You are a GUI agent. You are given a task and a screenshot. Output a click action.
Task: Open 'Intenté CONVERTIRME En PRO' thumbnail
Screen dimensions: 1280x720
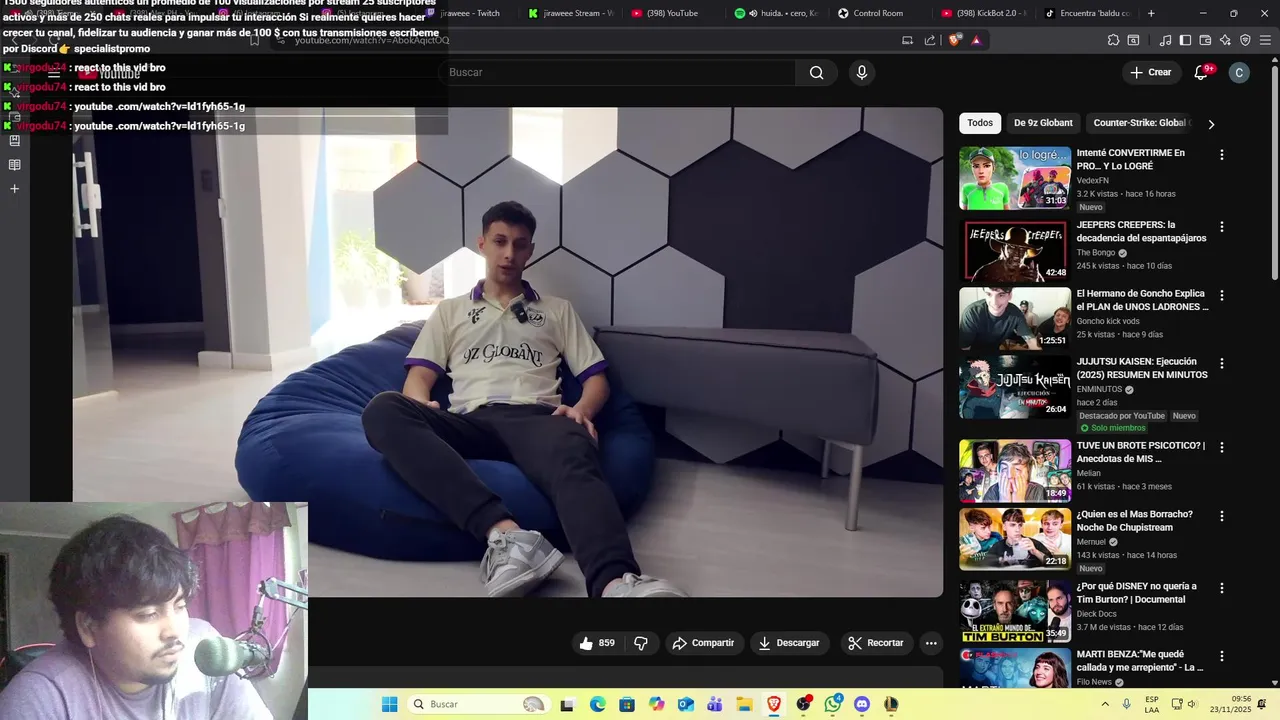point(1015,178)
